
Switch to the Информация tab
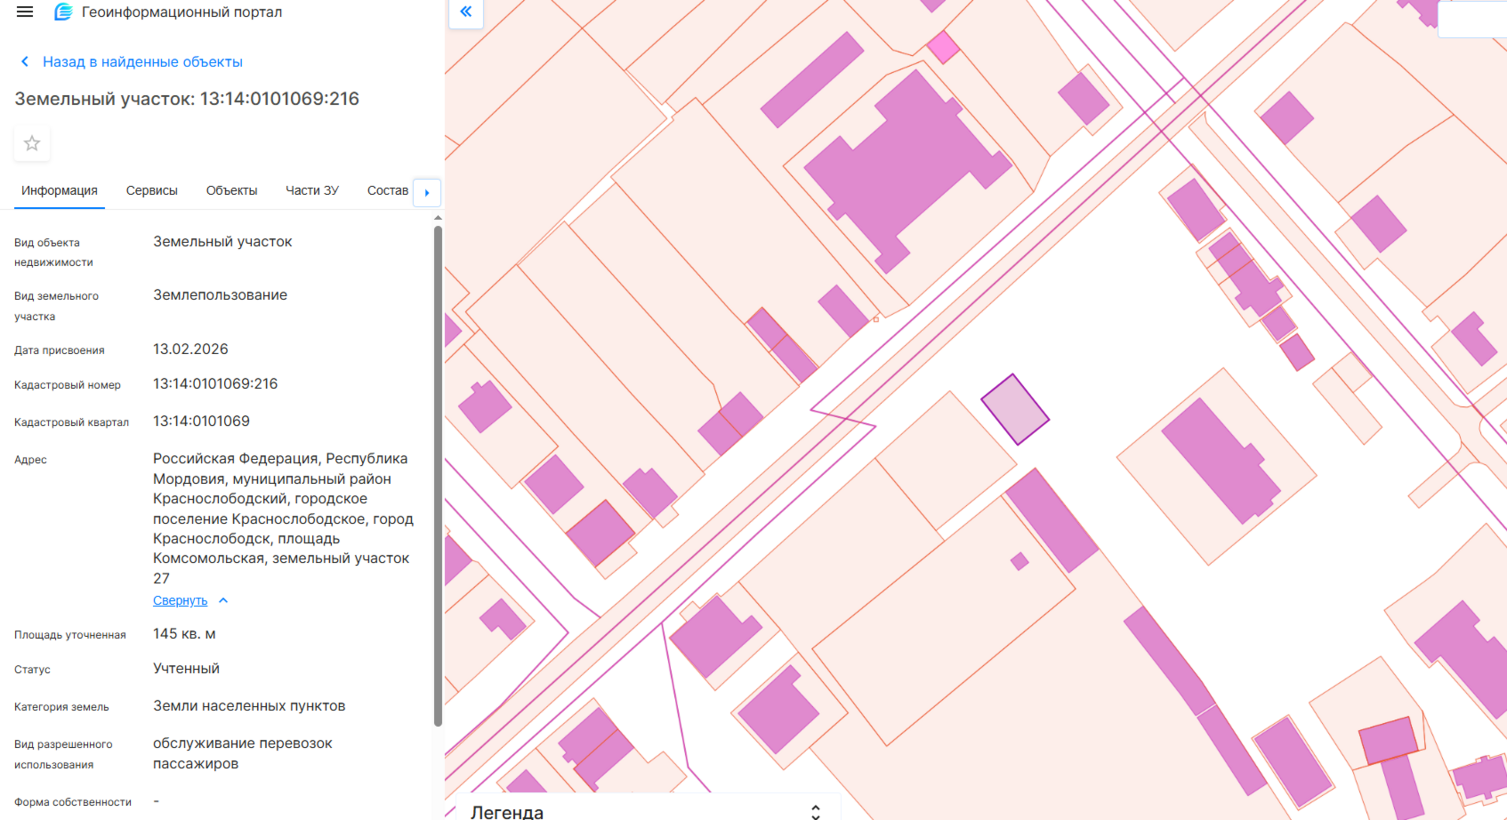[59, 190]
